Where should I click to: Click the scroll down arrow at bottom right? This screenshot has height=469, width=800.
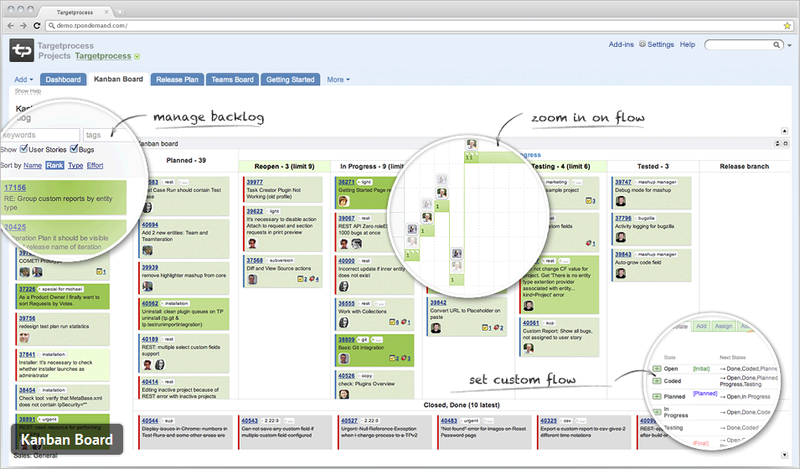(x=785, y=455)
